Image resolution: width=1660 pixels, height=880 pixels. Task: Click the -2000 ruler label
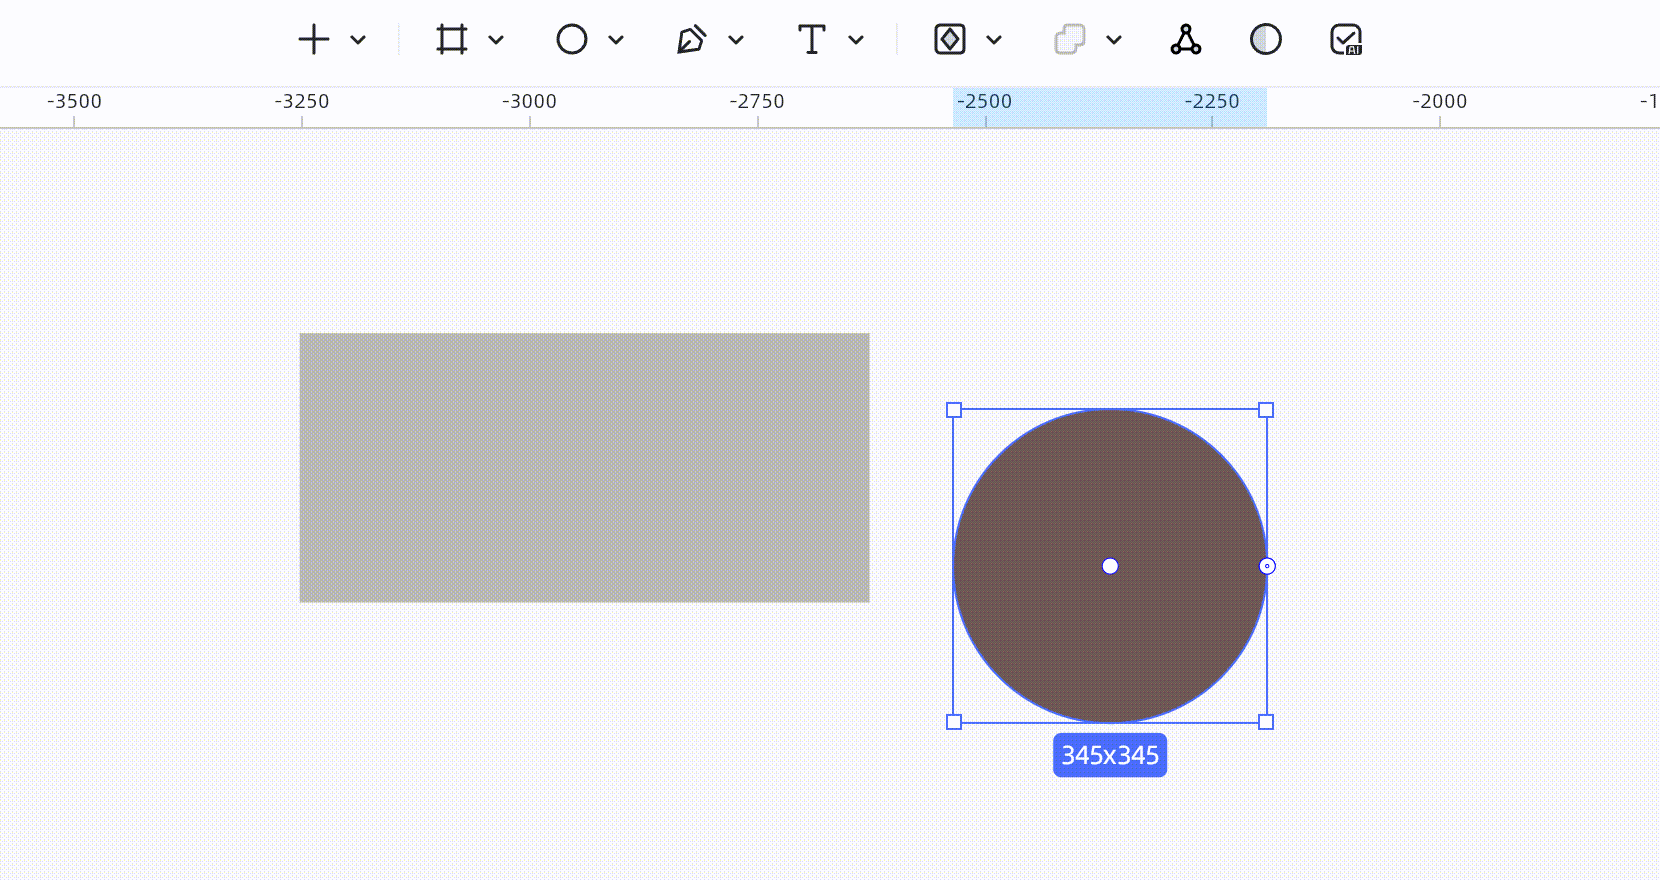coord(1440,101)
